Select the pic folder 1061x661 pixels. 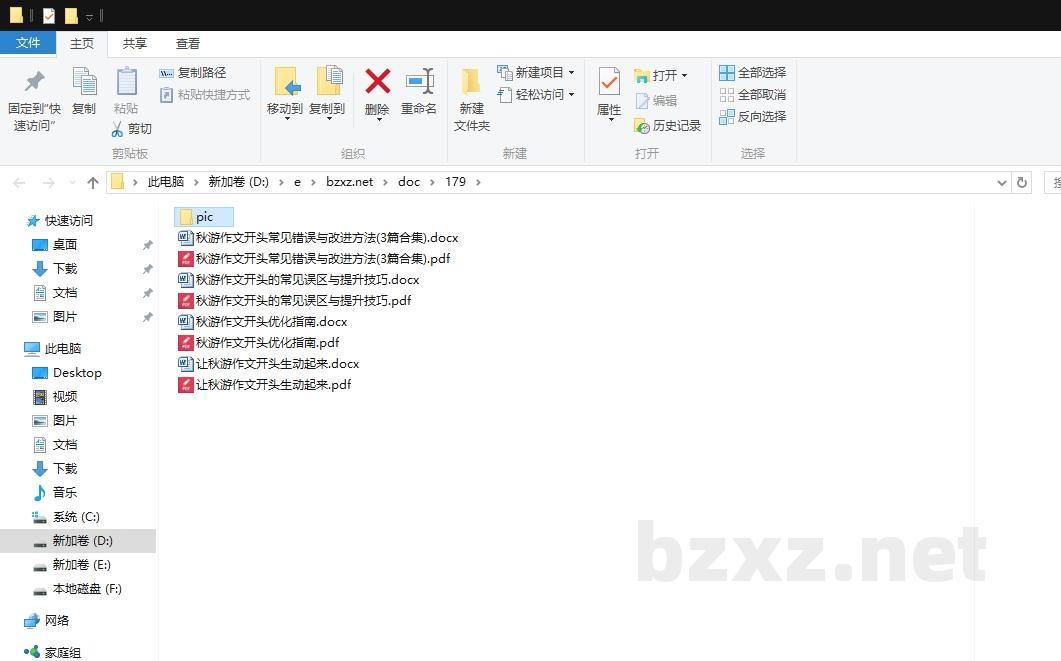(x=204, y=217)
